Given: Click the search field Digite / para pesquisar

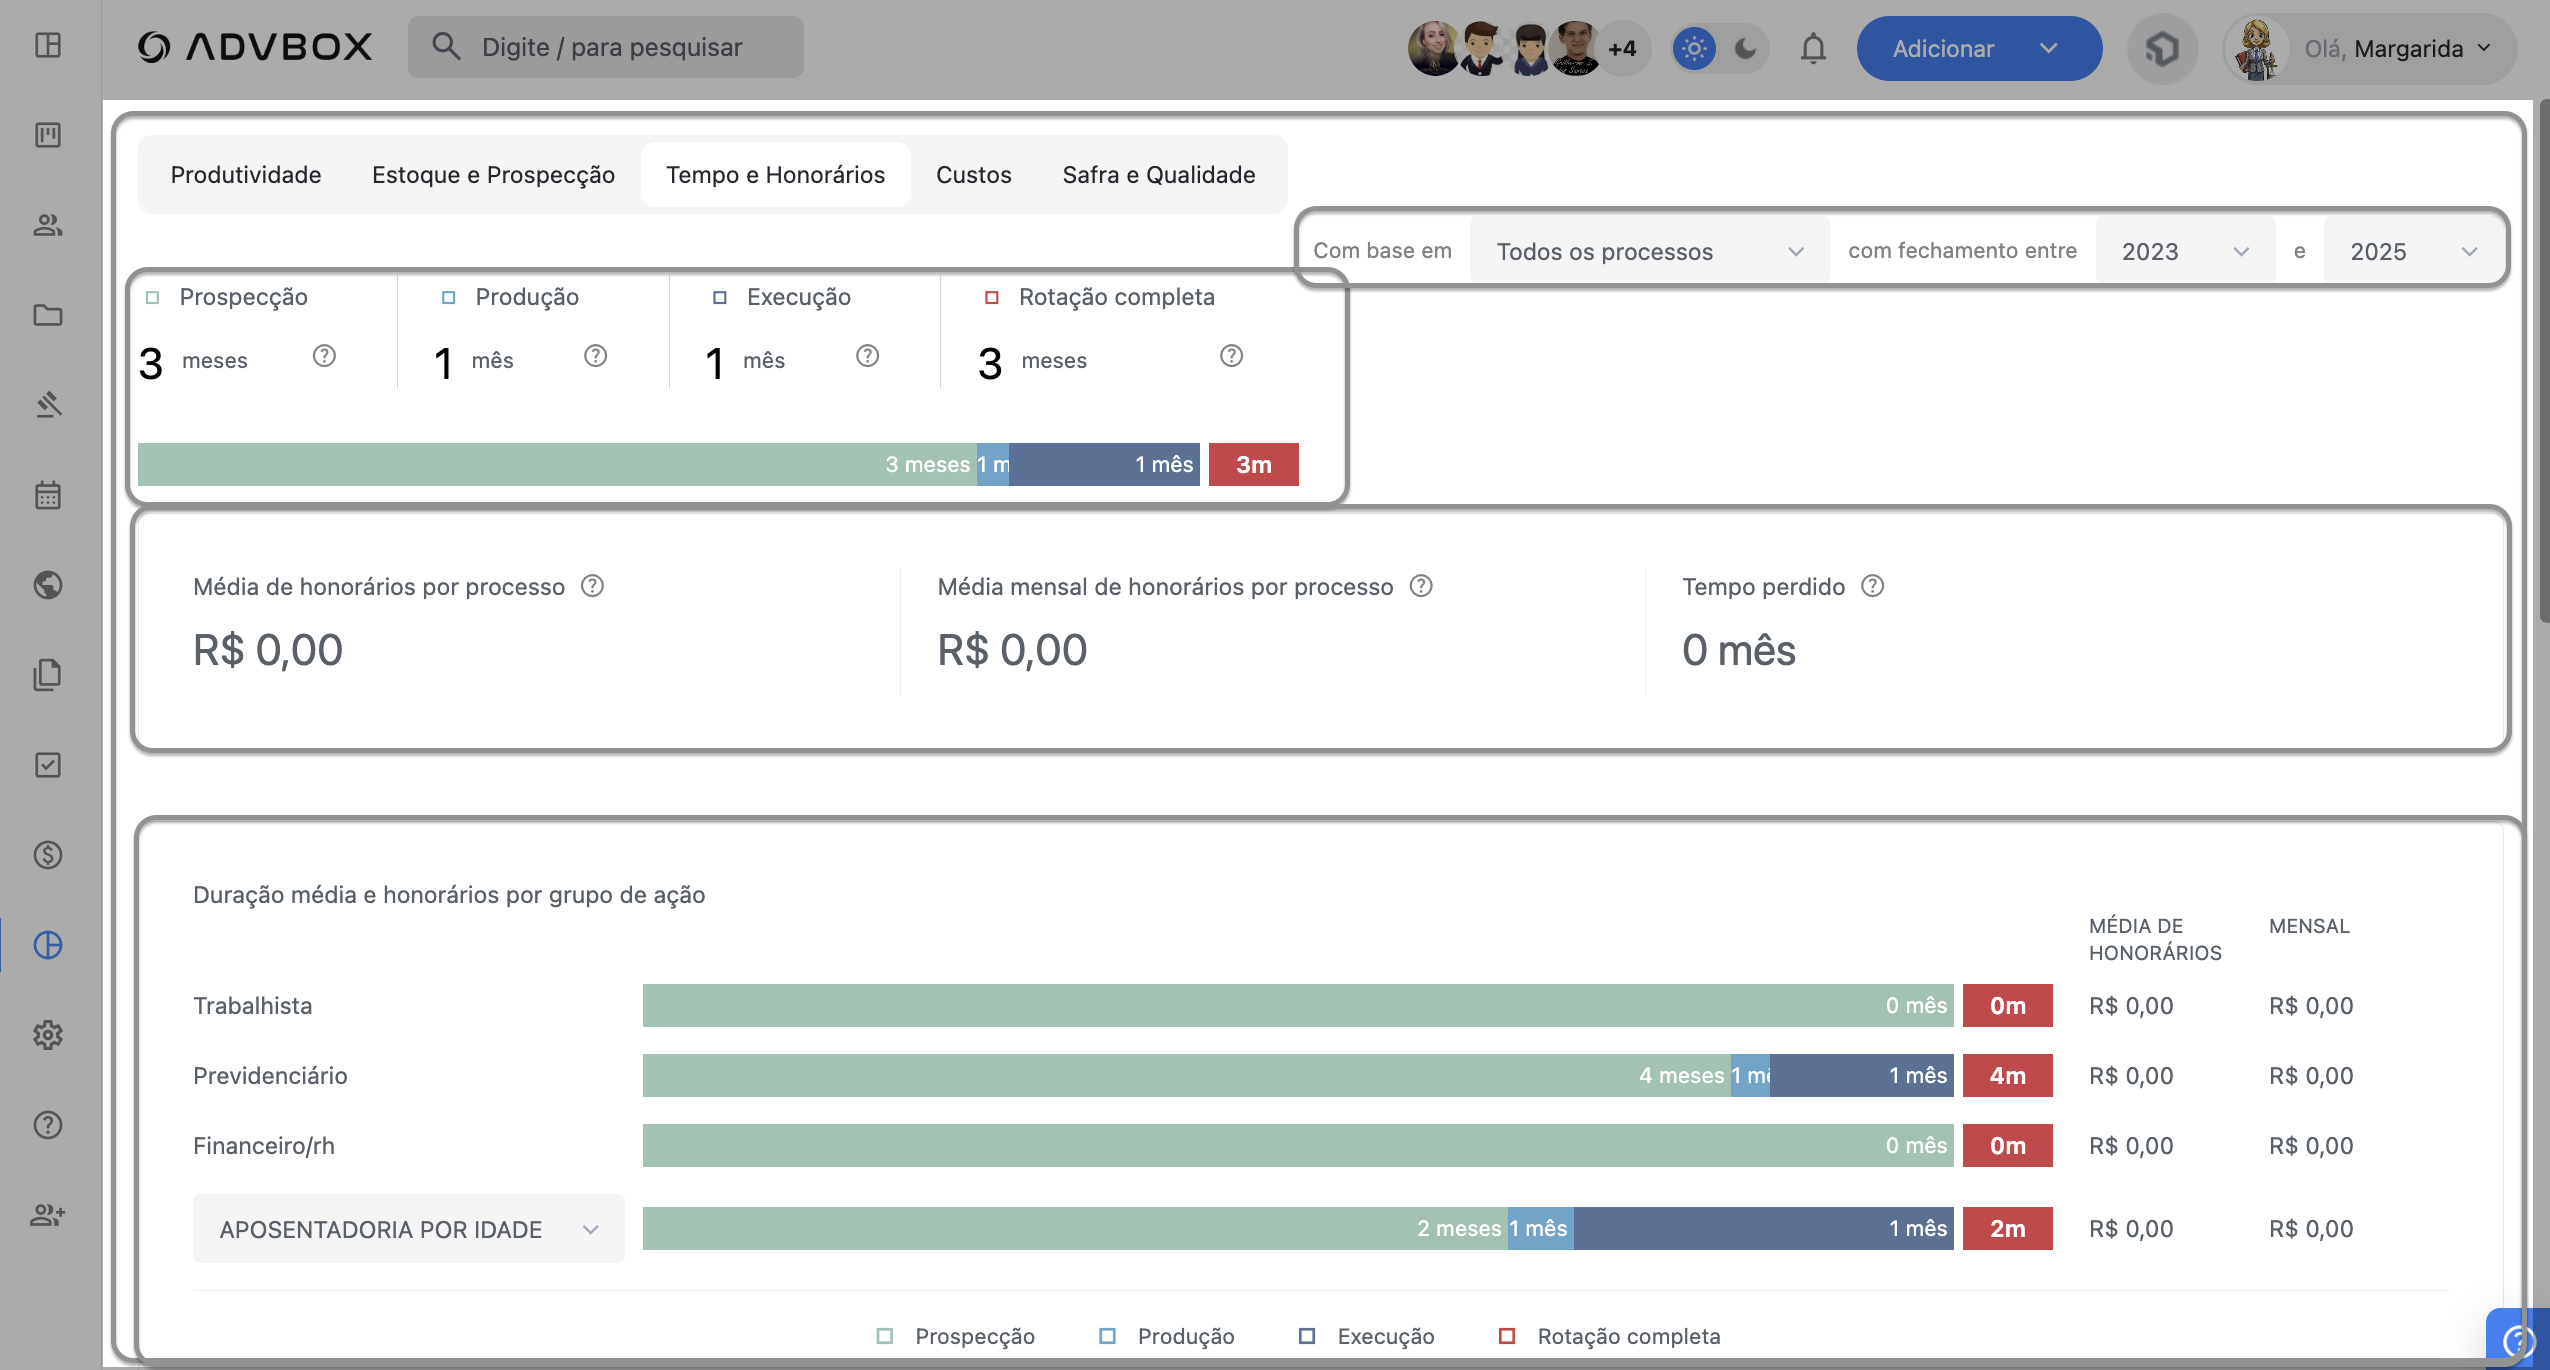Looking at the screenshot, I should click(x=611, y=47).
